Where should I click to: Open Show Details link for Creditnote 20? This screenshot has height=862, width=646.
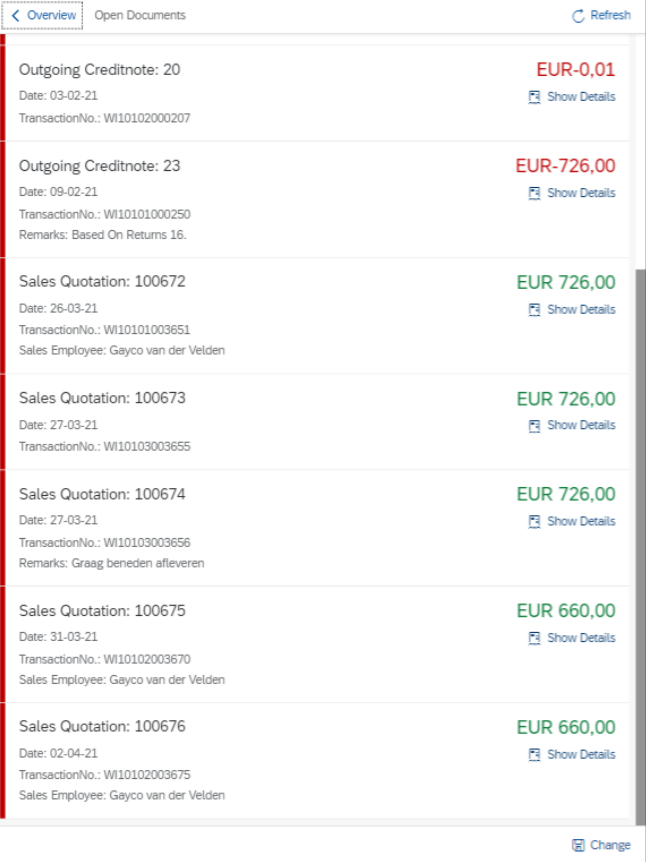pos(581,97)
